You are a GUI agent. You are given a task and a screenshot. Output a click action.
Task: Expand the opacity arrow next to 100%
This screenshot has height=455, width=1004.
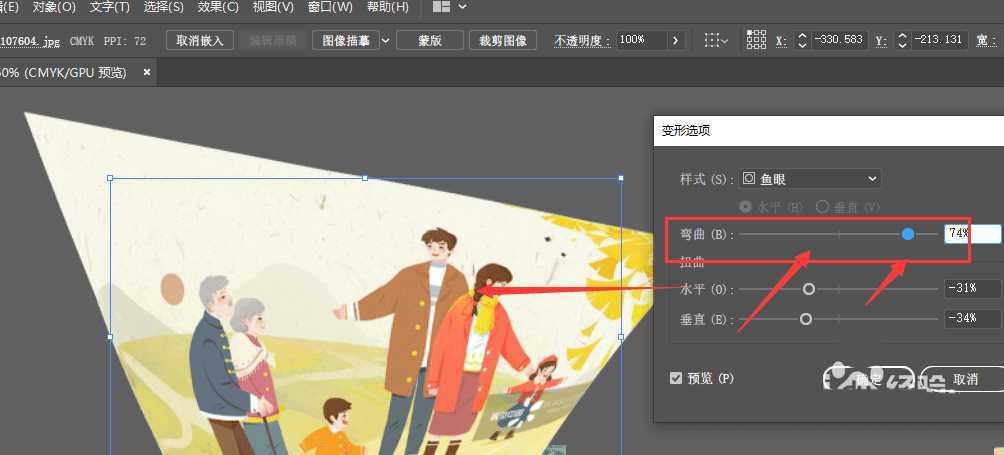675,40
